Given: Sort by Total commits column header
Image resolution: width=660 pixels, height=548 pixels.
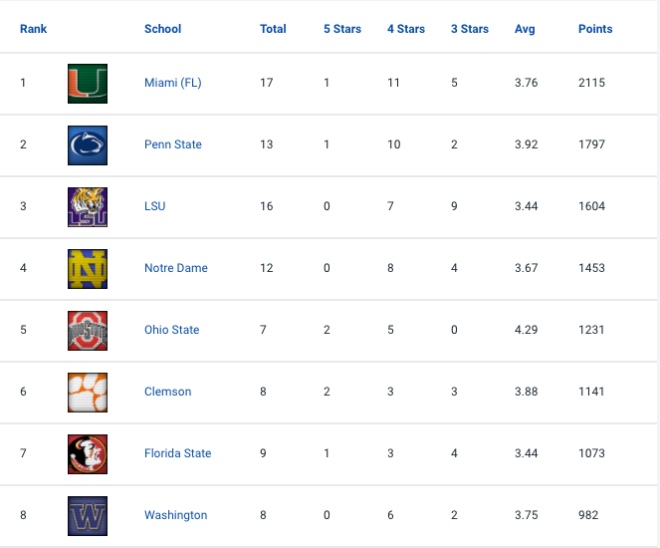Looking at the screenshot, I should tap(273, 29).
